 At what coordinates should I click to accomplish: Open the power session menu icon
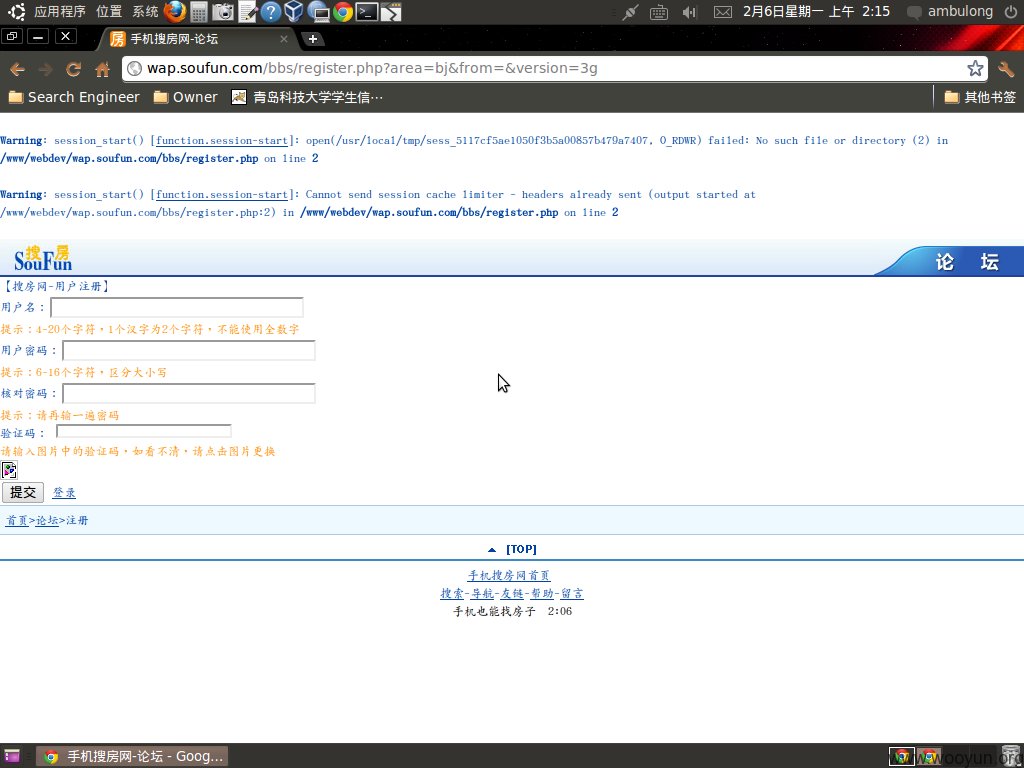1010,12
